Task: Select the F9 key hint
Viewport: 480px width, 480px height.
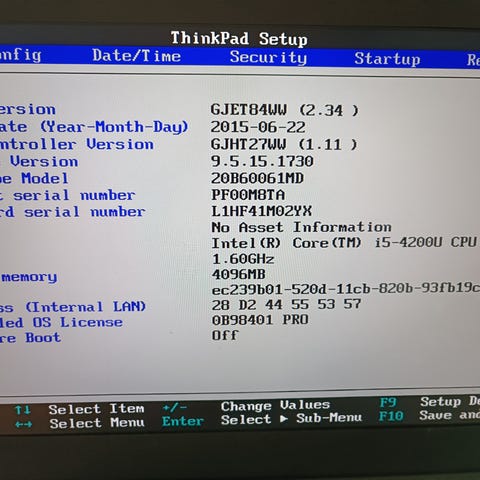Action: click(388, 403)
